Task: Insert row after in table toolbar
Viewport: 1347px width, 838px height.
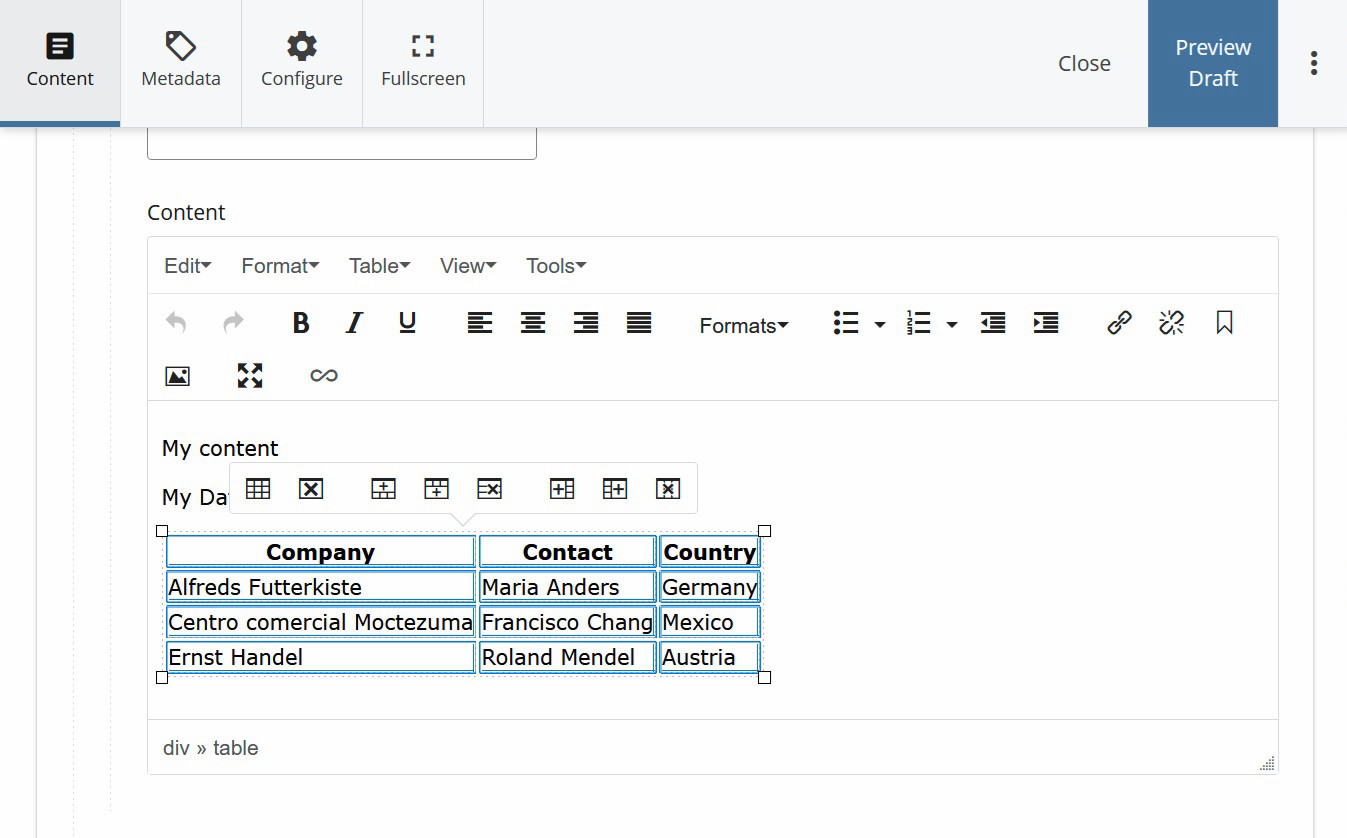Action: (x=437, y=489)
